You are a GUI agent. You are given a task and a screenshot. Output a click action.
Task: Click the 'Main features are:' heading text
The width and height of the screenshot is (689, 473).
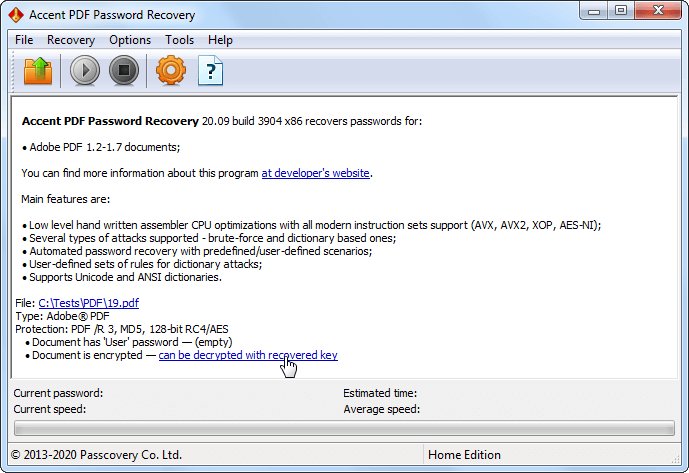(65, 199)
